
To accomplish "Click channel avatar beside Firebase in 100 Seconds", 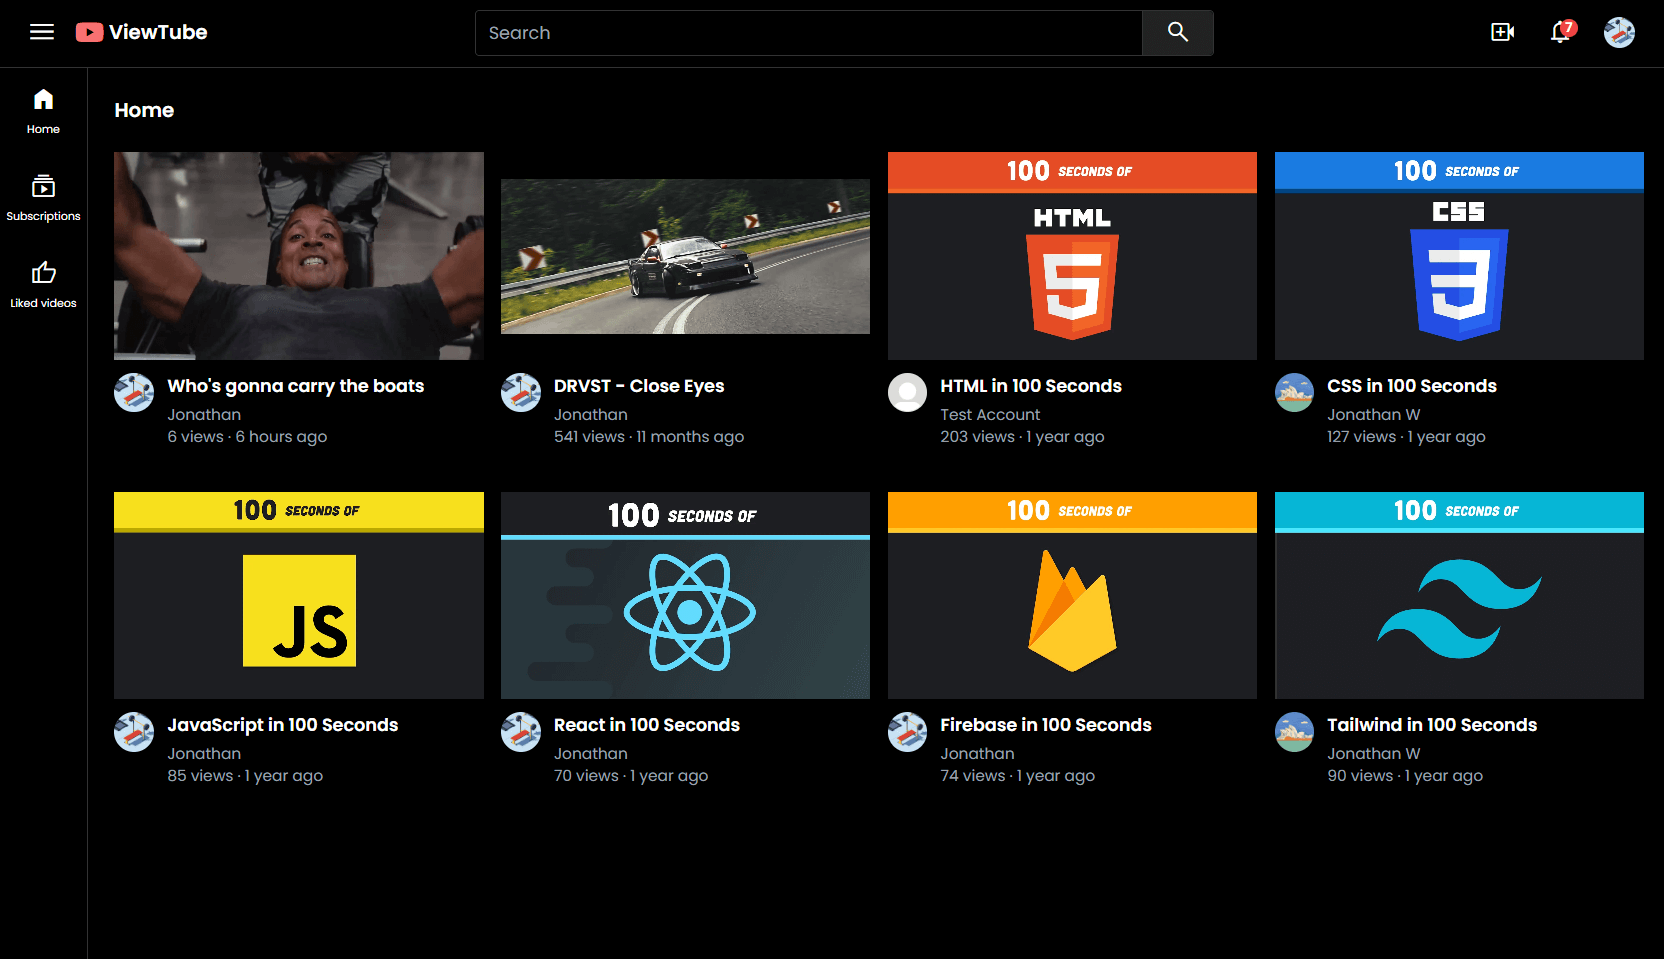I will 908,732.
